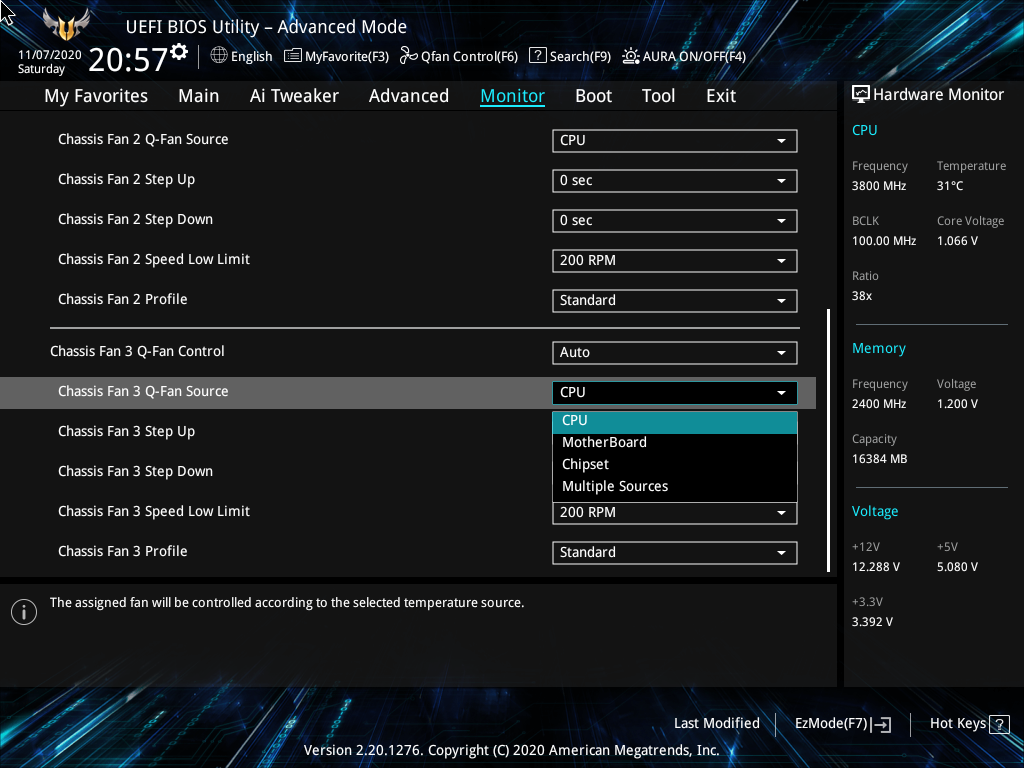1024x768 pixels.
Task: Click the 11/07/2020 date display
Action: pyautogui.click(x=50, y=55)
